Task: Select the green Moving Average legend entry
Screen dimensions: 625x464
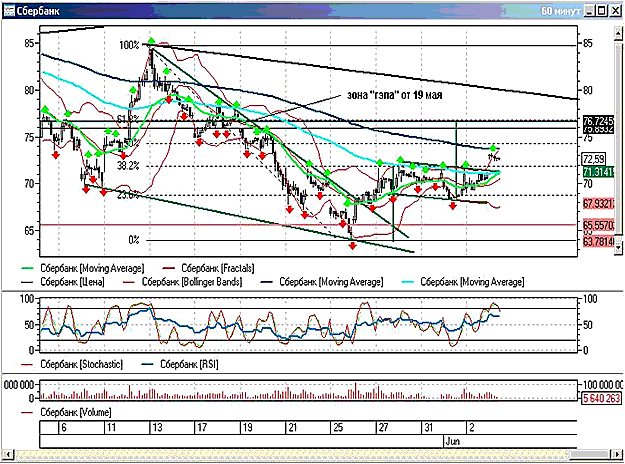Action: (83, 268)
